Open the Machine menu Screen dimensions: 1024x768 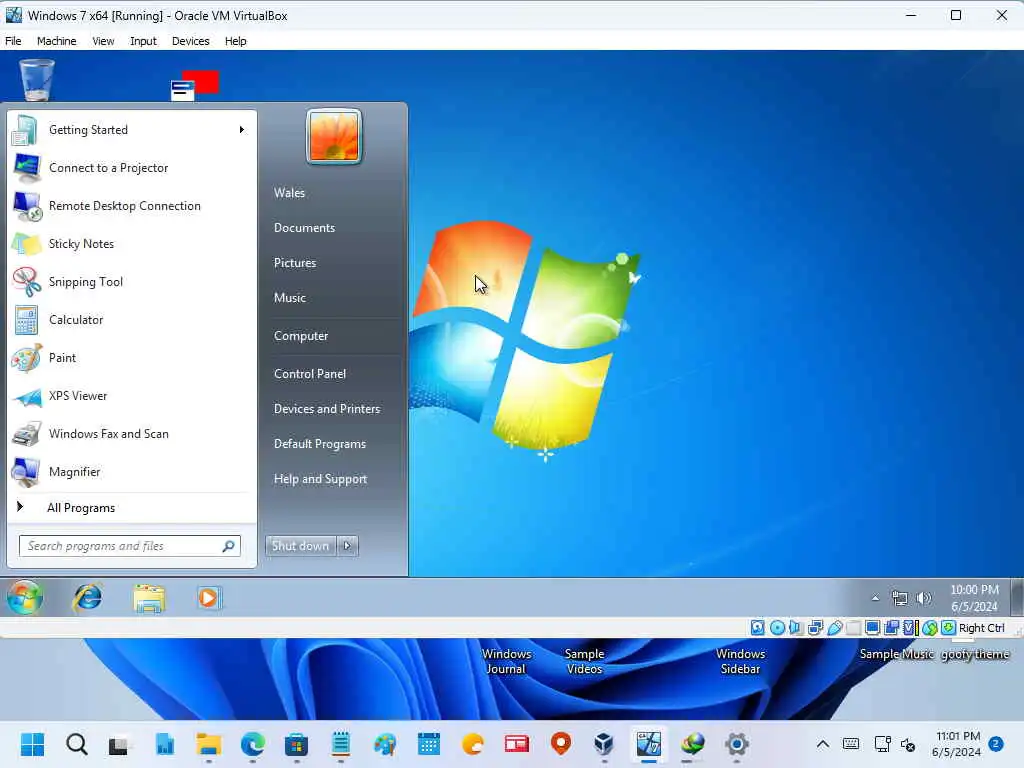click(56, 40)
